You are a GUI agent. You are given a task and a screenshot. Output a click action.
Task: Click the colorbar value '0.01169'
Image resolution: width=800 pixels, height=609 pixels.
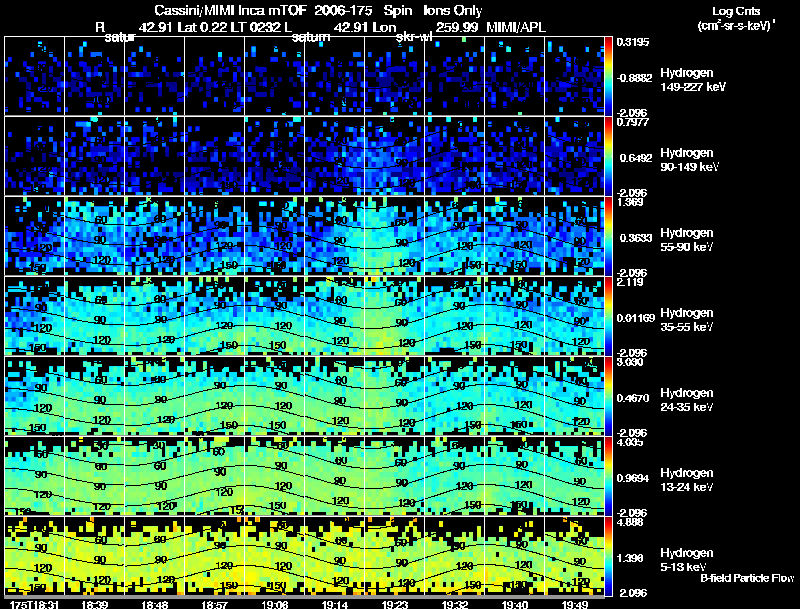(x=636, y=318)
